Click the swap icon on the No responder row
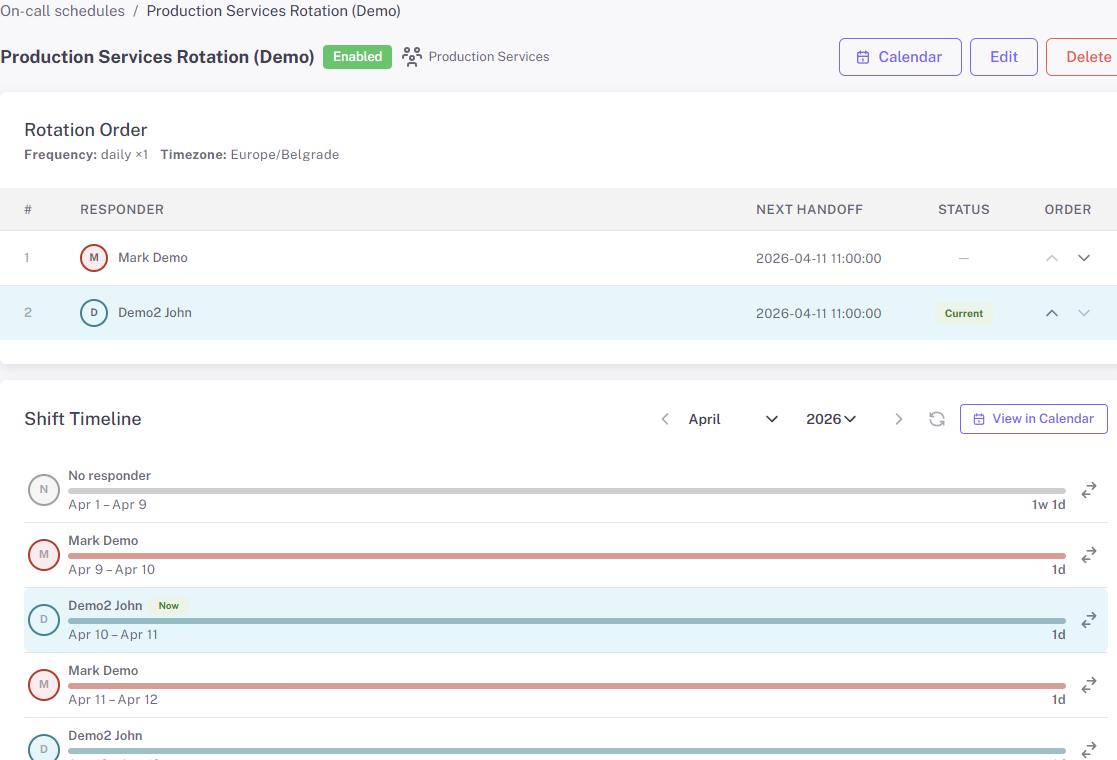Viewport: 1117px width, 760px height. [1088, 490]
